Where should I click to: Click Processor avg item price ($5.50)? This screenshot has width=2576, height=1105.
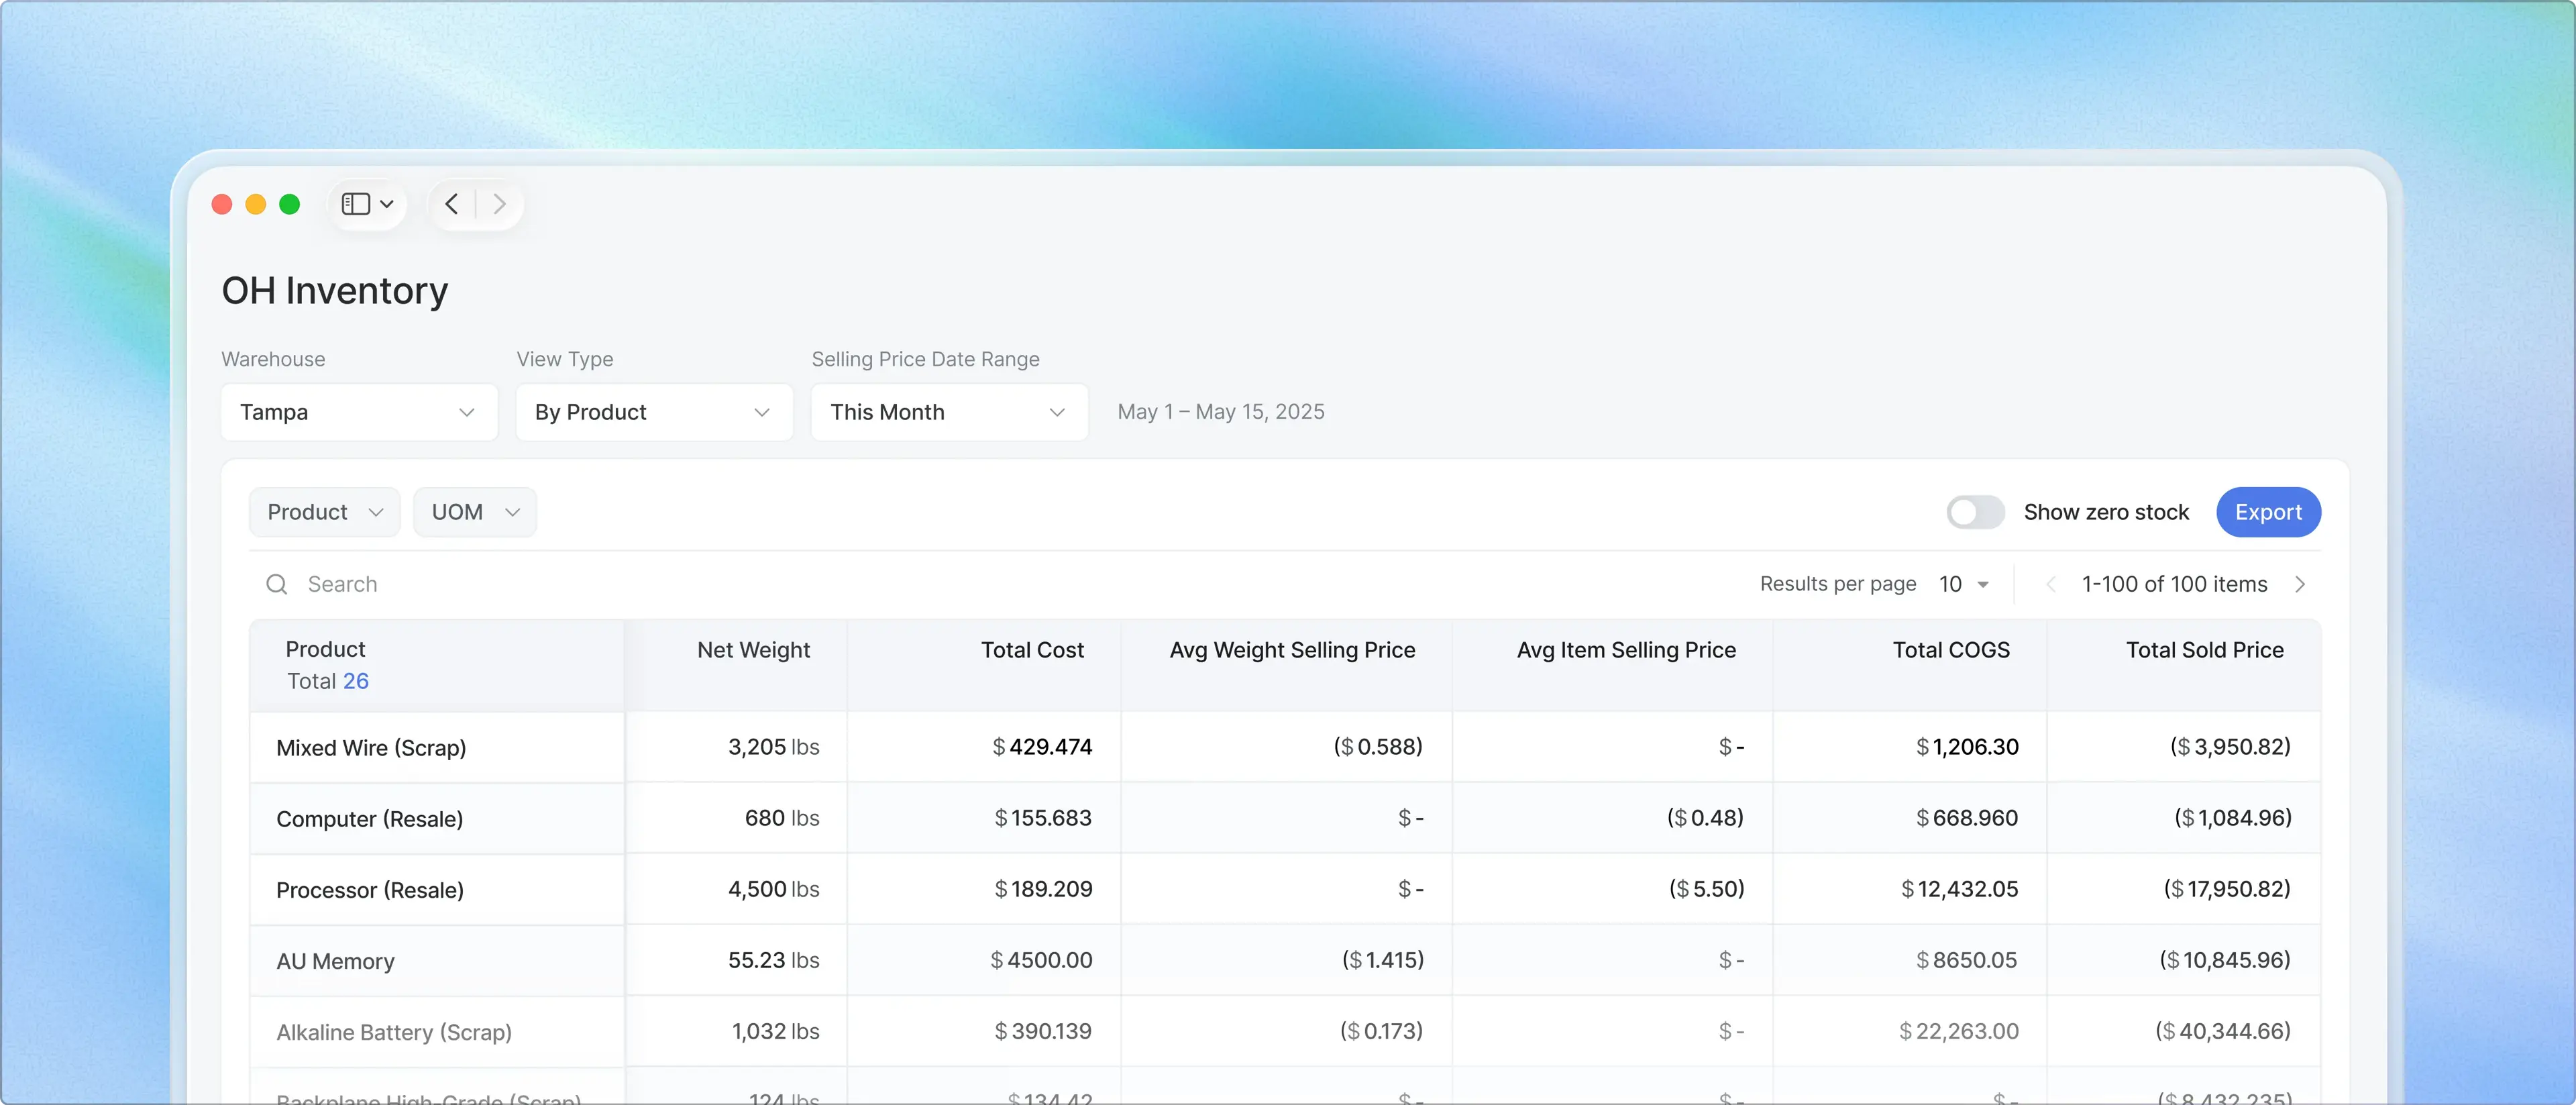click(x=1706, y=889)
